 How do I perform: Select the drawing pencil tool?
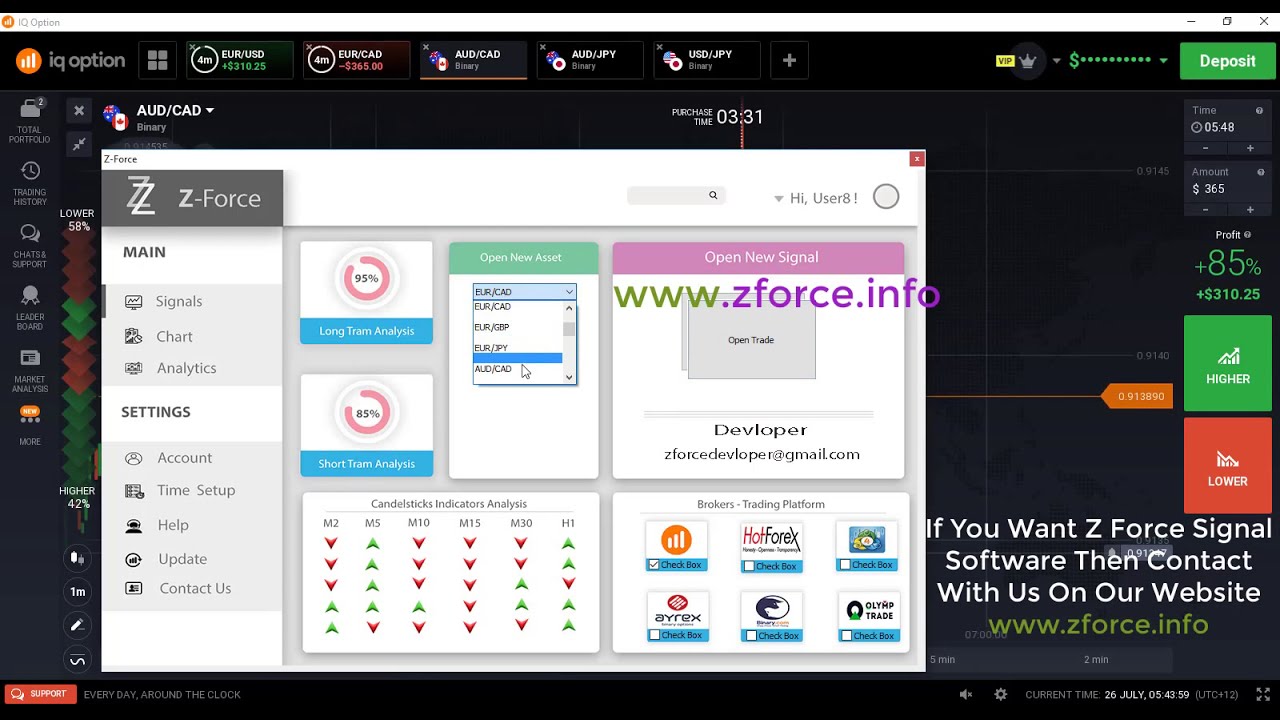click(77, 625)
